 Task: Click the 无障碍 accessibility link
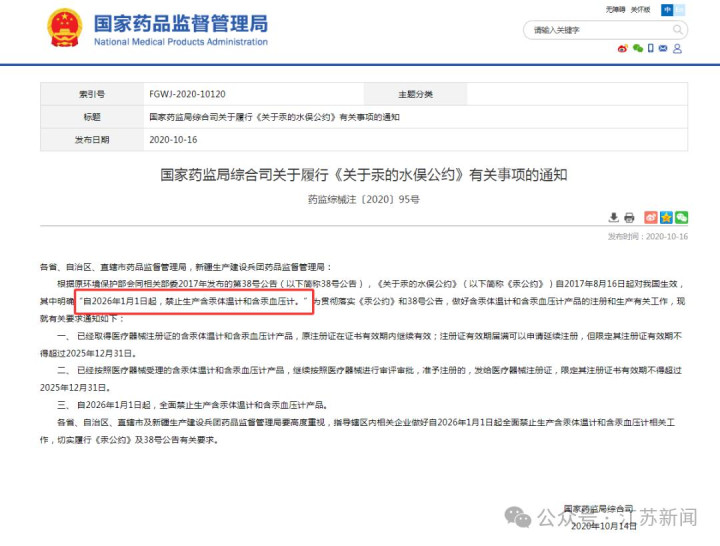pyautogui.click(x=615, y=9)
